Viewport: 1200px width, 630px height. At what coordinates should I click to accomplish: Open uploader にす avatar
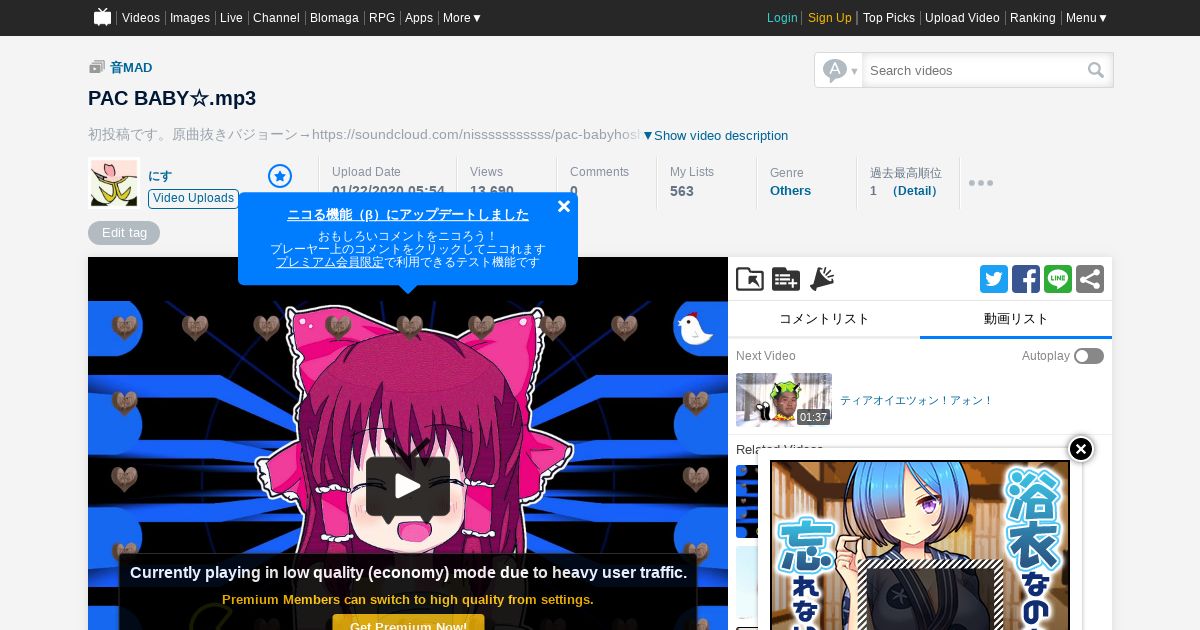pos(113,183)
